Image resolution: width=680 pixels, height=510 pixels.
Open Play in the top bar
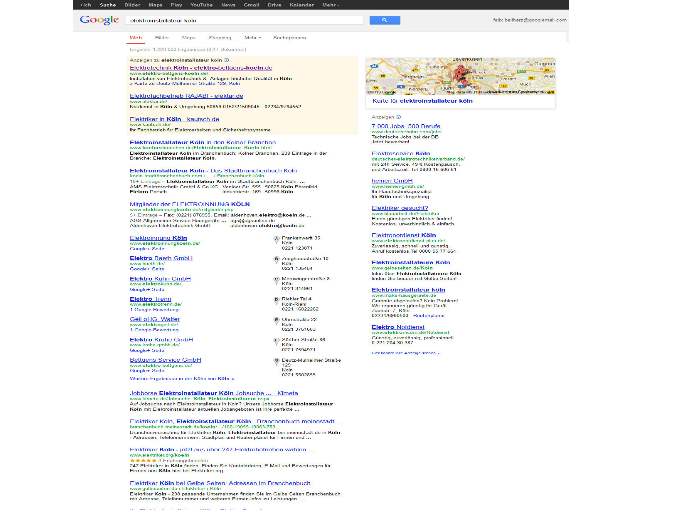click(x=176, y=5)
